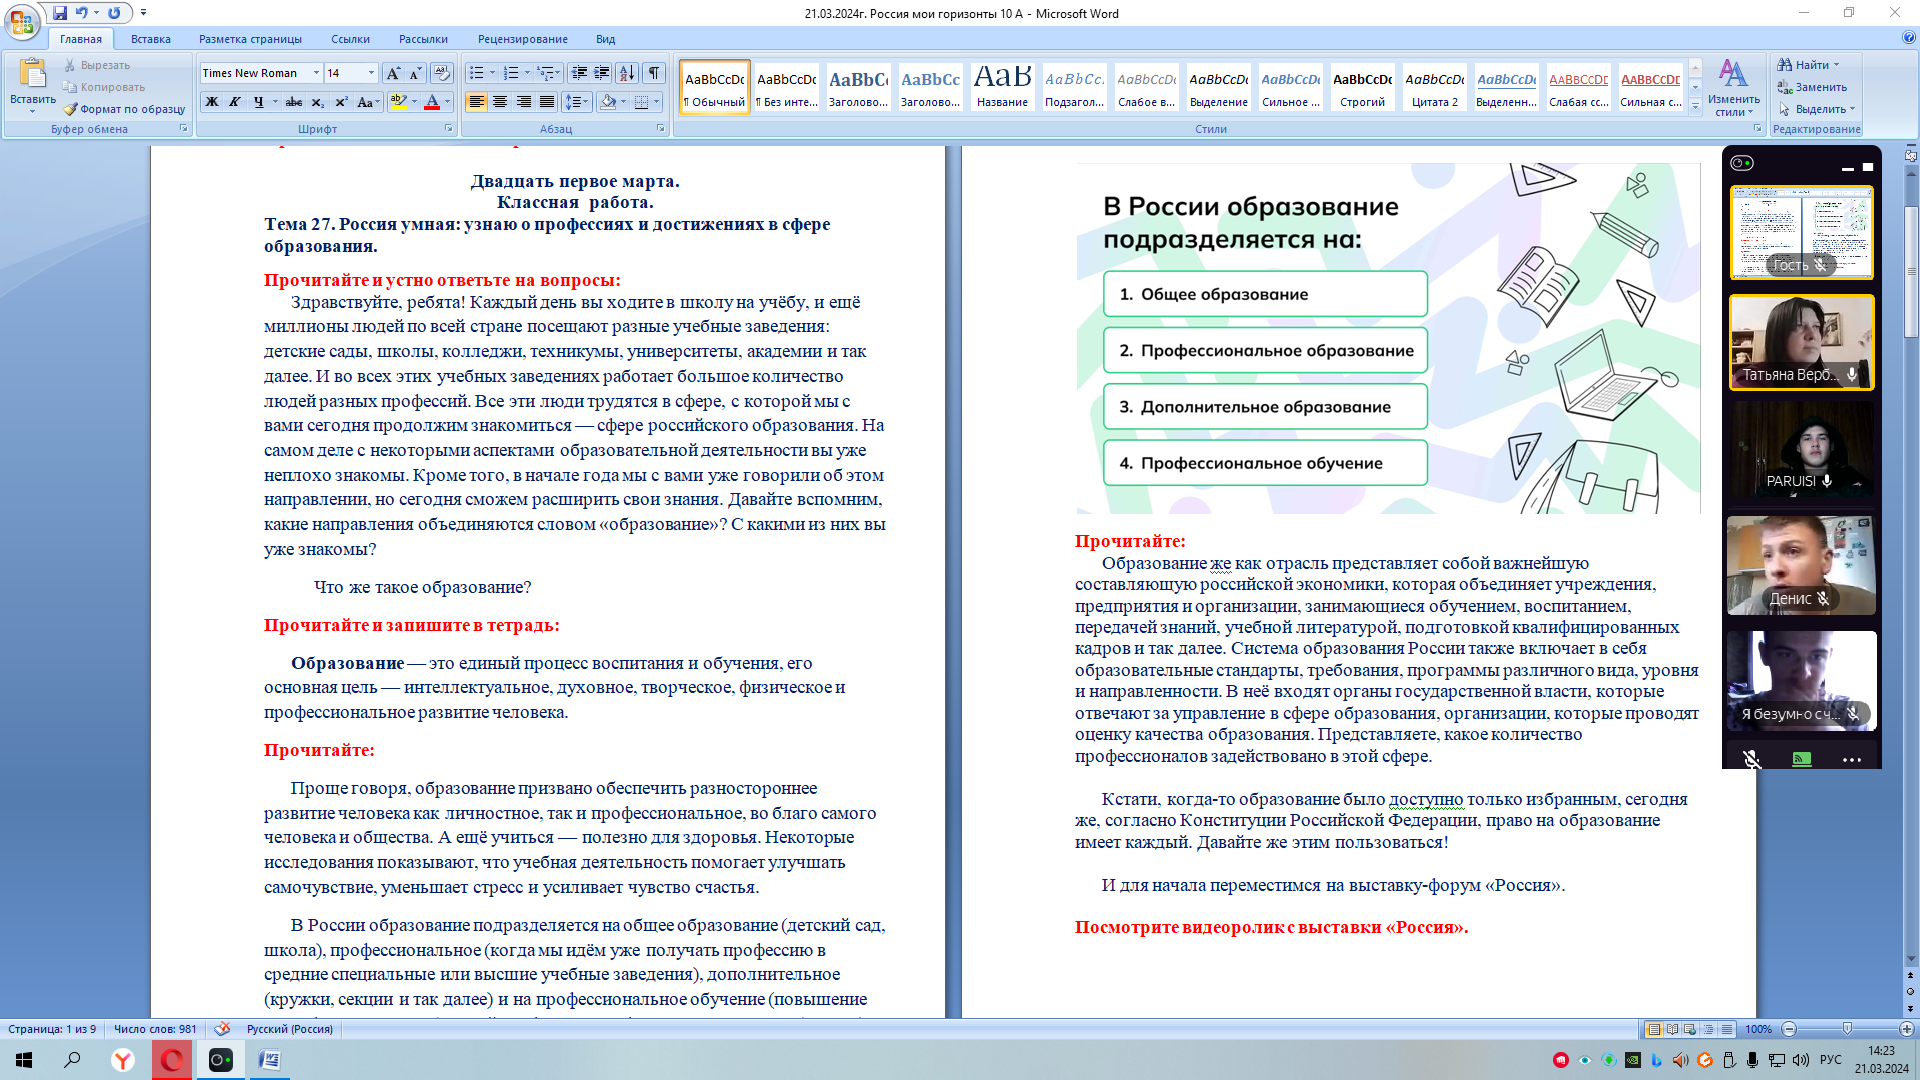The image size is (1920, 1080).
Task: Clear text formatting with eraser icon
Action: coord(442,73)
